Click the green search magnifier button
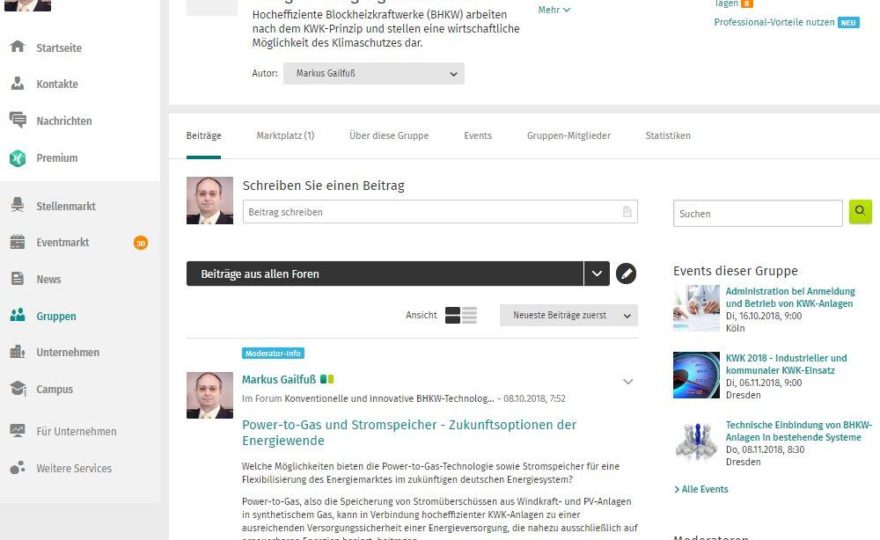 (x=860, y=212)
